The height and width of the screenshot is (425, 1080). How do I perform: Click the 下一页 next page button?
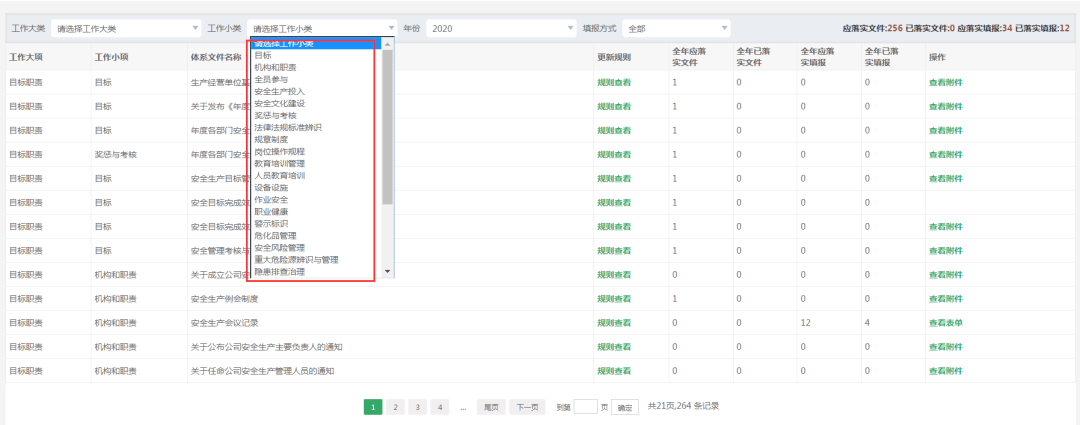[x=528, y=407]
